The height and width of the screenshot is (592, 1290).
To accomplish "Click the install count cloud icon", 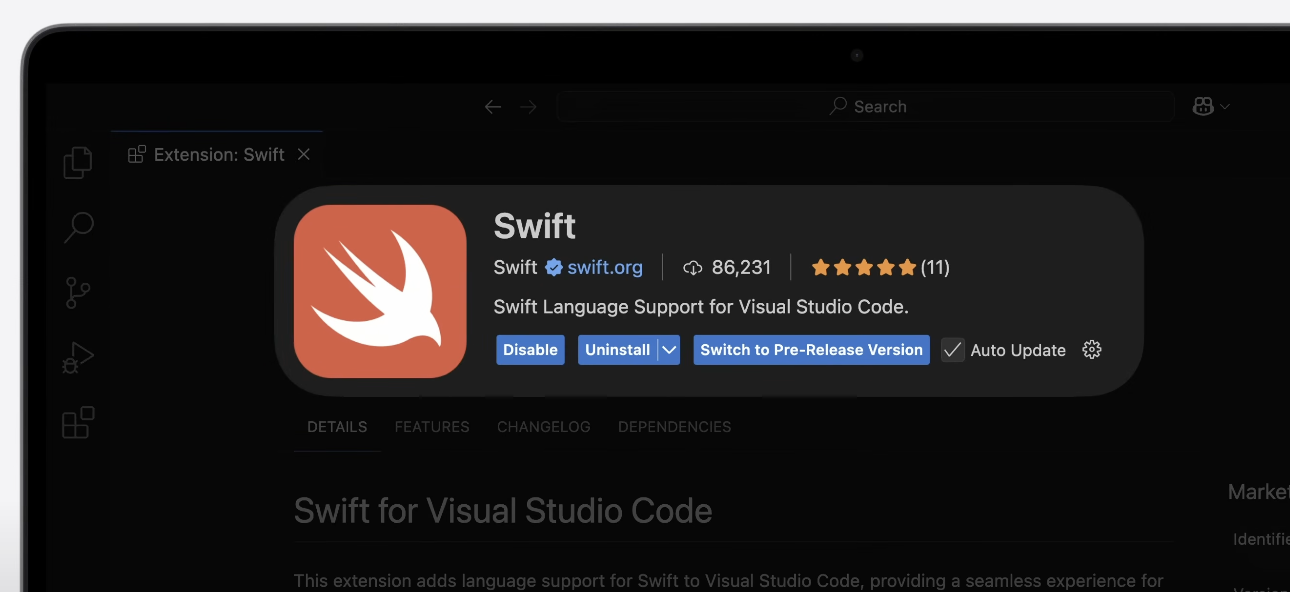I will (x=693, y=268).
